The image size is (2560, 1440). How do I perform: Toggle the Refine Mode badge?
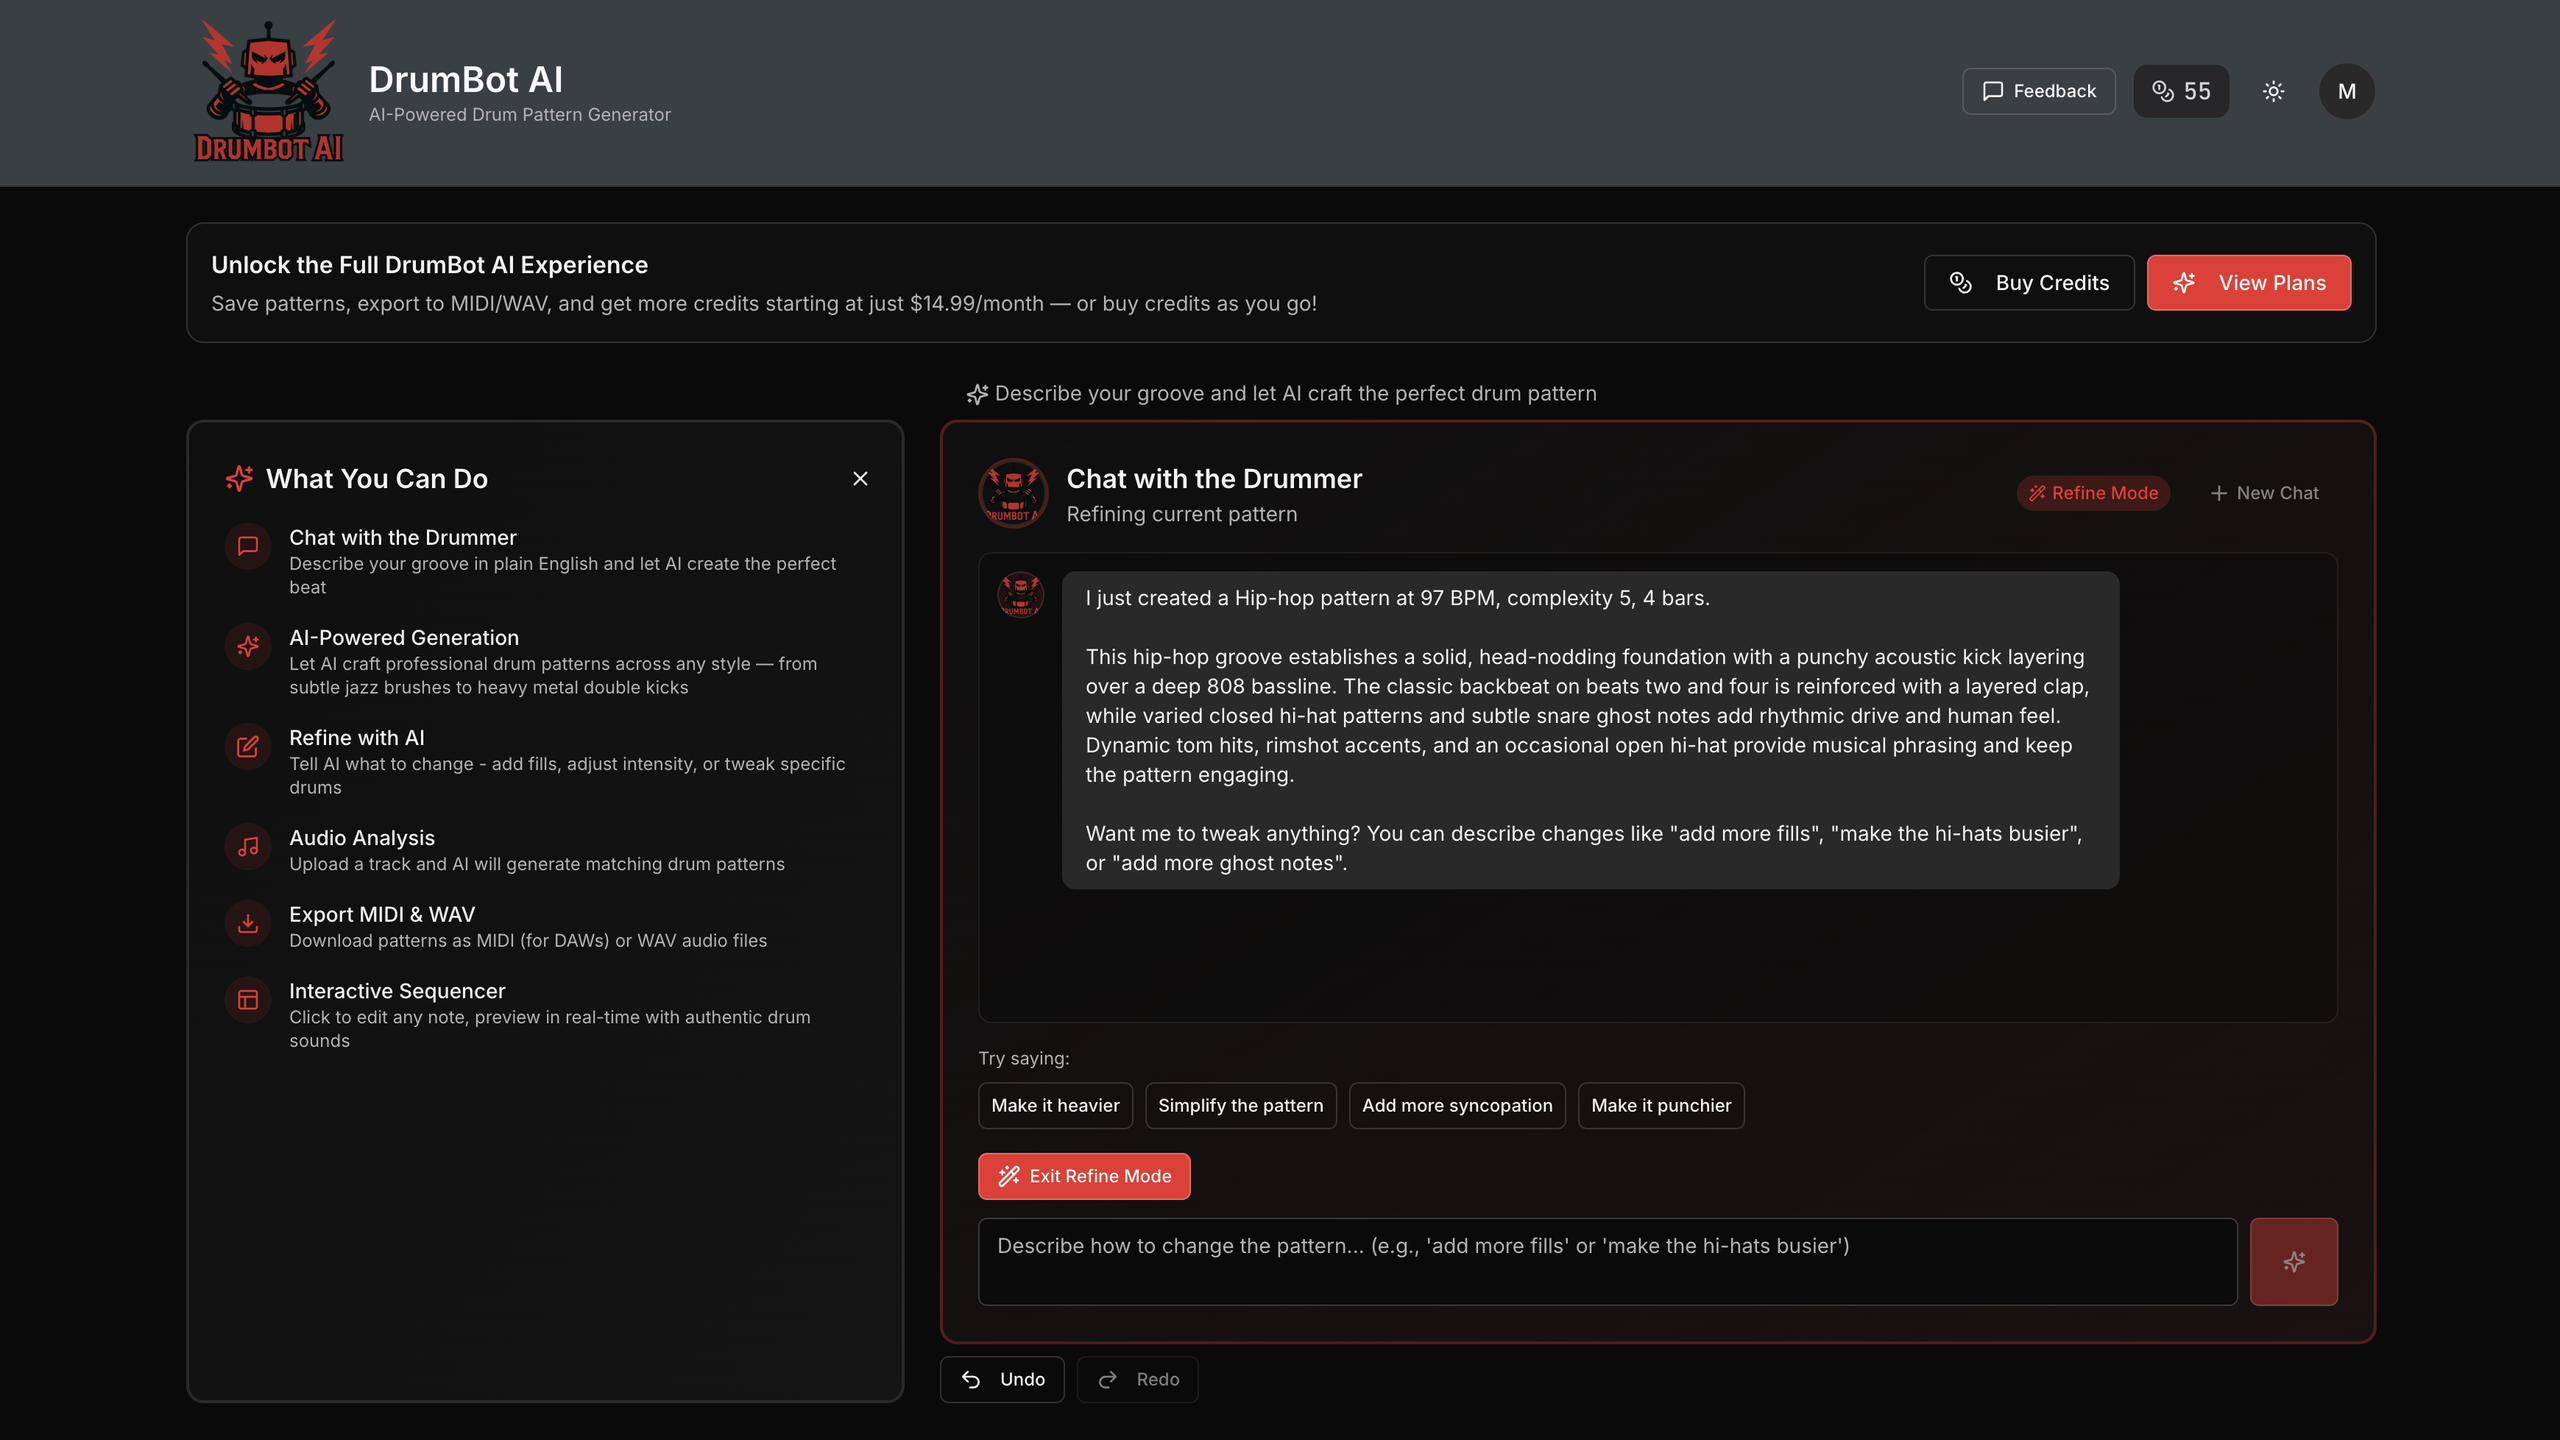(2092, 493)
